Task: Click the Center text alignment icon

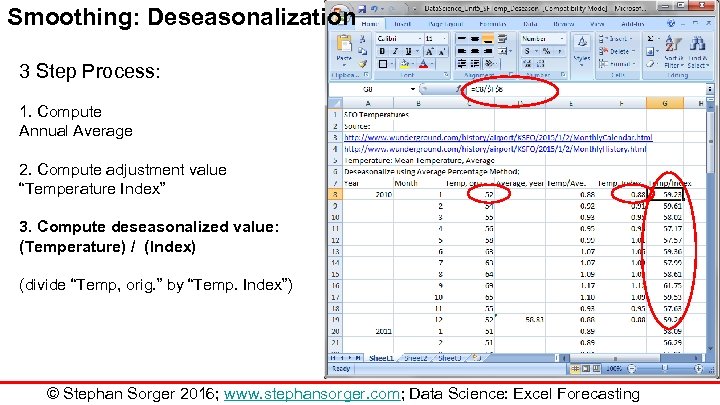Action: tap(475, 51)
